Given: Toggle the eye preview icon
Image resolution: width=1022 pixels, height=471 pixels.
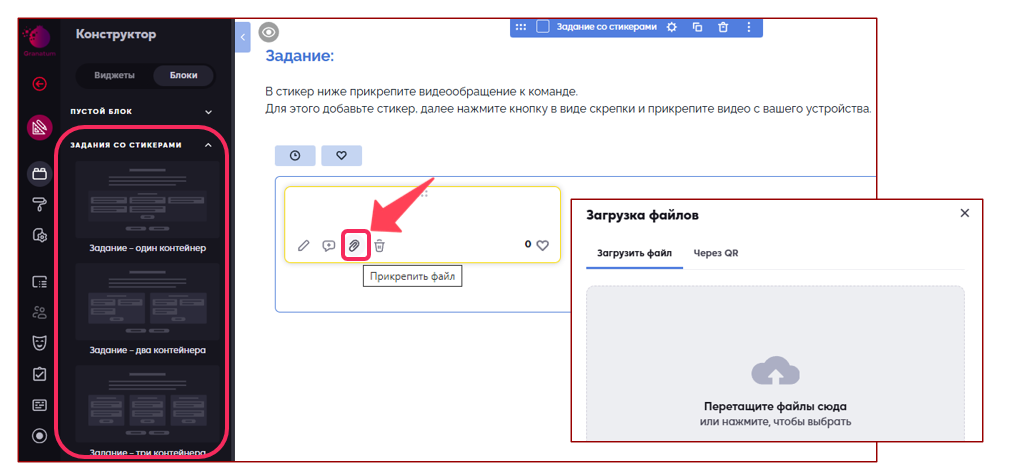Looking at the screenshot, I should [268, 32].
